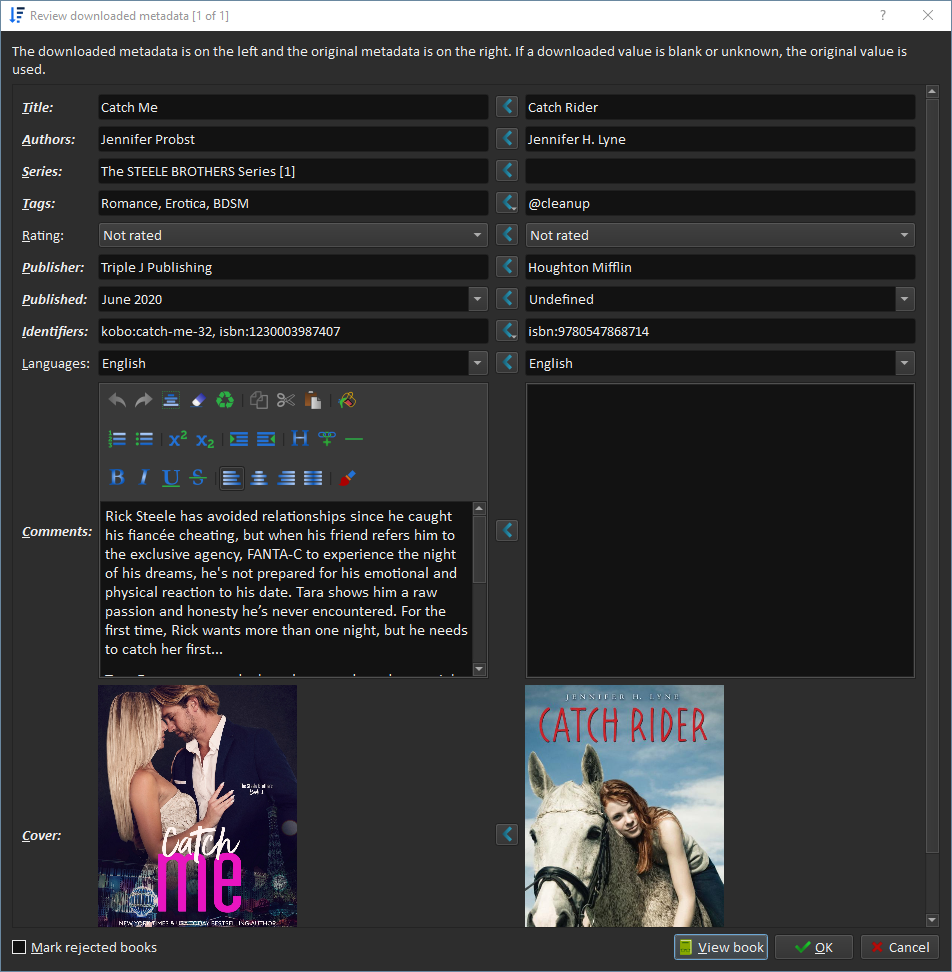Apply superscript formatting

click(178, 439)
